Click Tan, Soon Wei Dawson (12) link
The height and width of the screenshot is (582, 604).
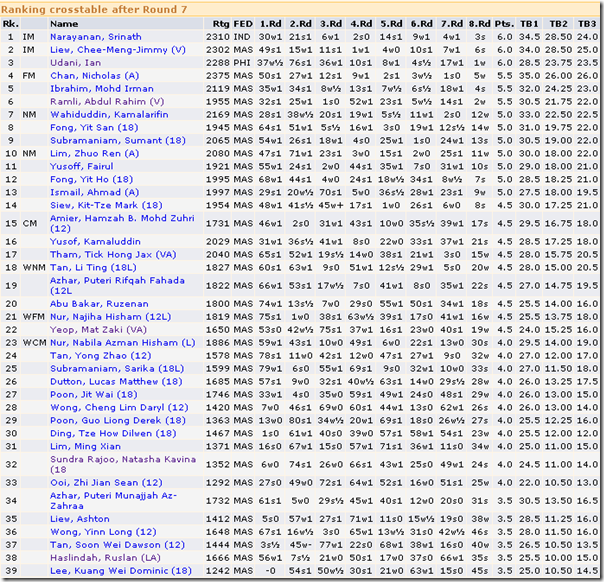[117, 545]
